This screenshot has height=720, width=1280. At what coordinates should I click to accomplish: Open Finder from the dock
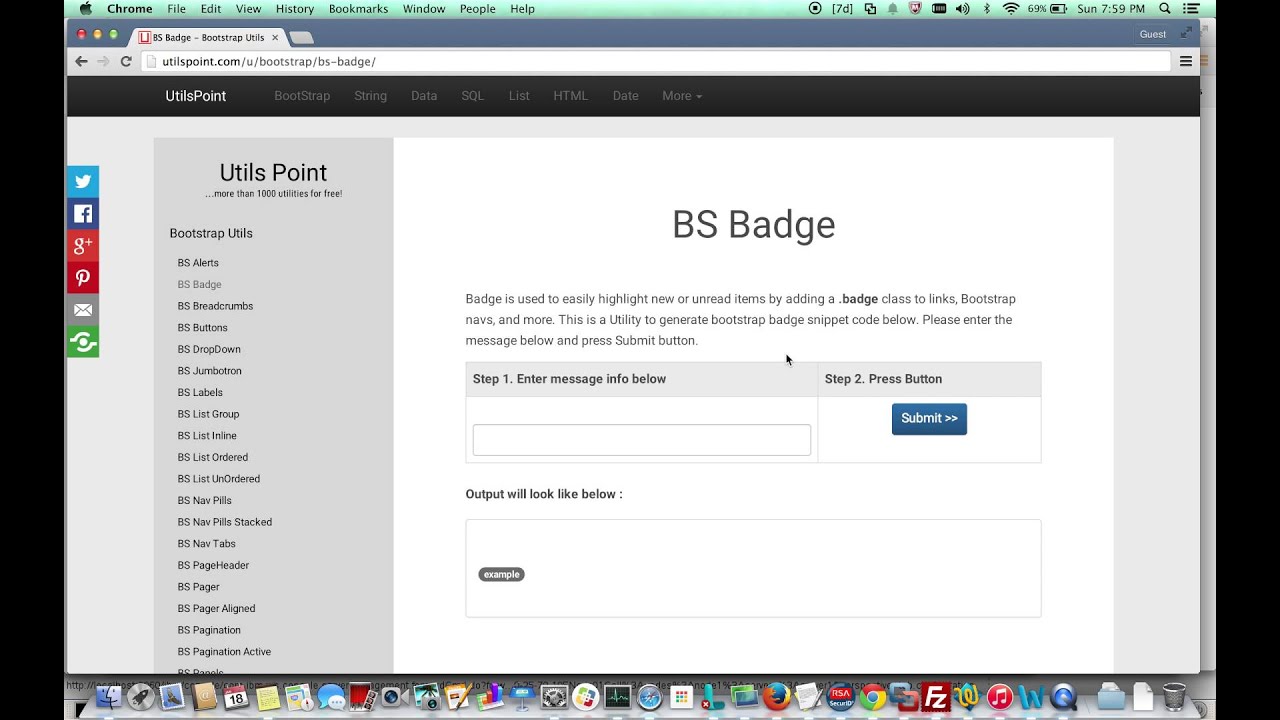[109, 697]
